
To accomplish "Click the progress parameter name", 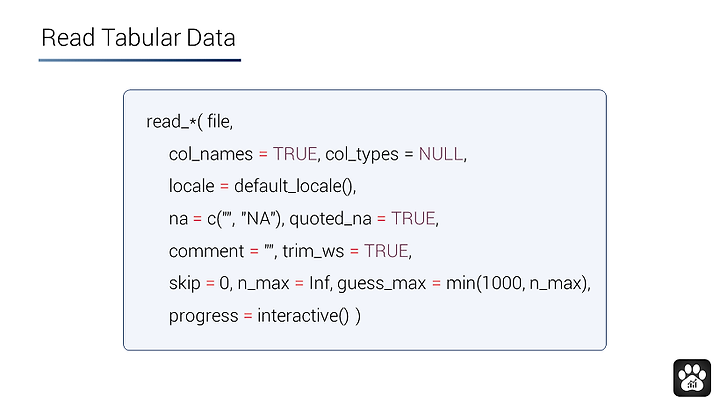I will click(203, 316).
